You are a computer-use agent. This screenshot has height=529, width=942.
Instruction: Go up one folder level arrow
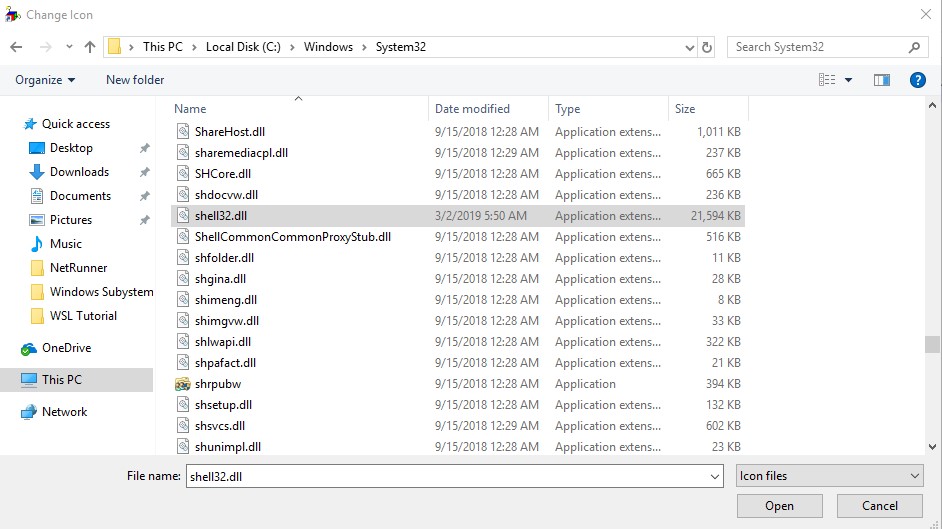tap(90, 47)
